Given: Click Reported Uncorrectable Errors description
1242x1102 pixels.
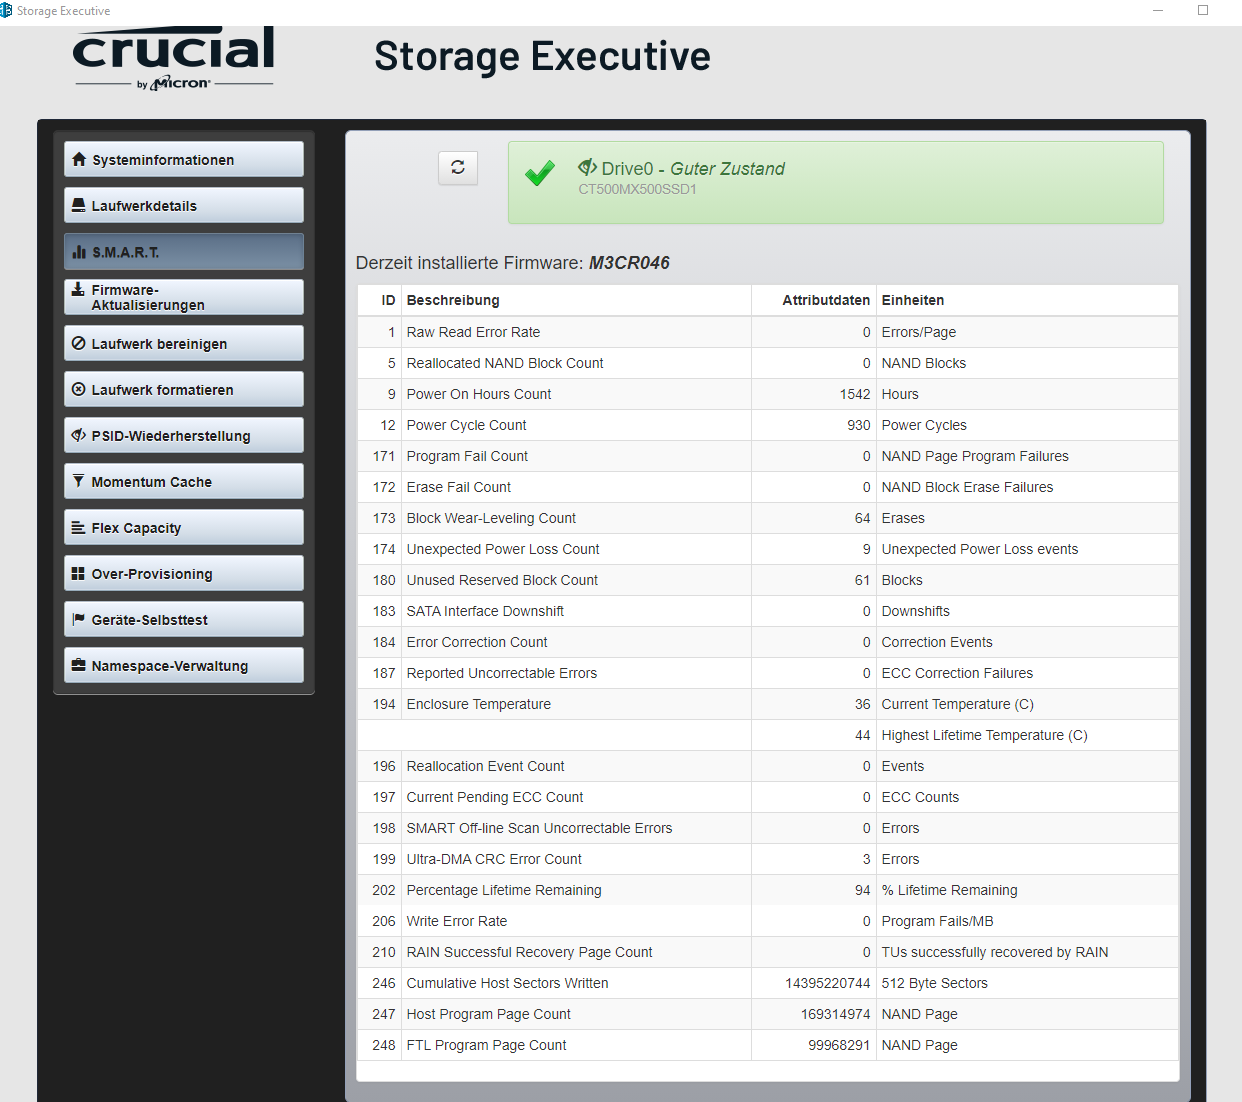Looking at the screenshot, I should [x=502, y=673].
